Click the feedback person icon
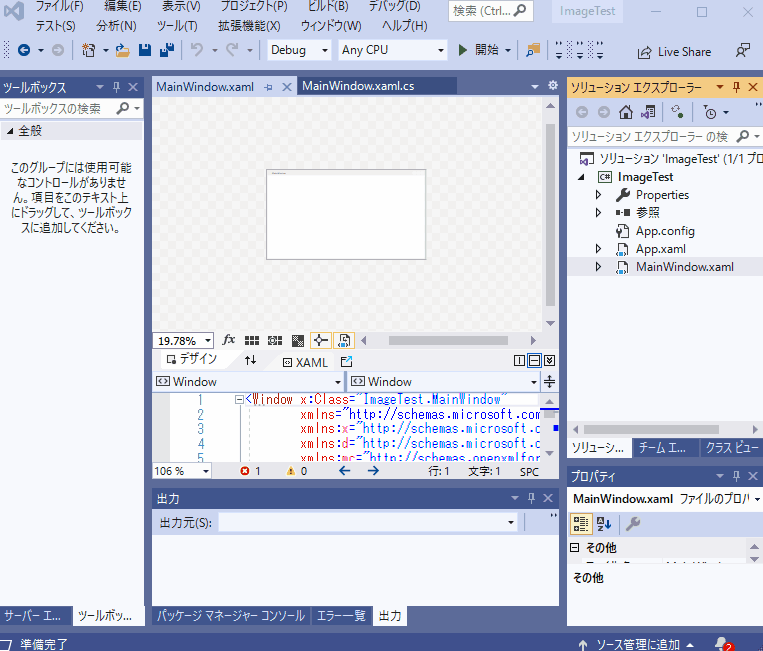This screenshot has width=763, height=651. [742, 50]
